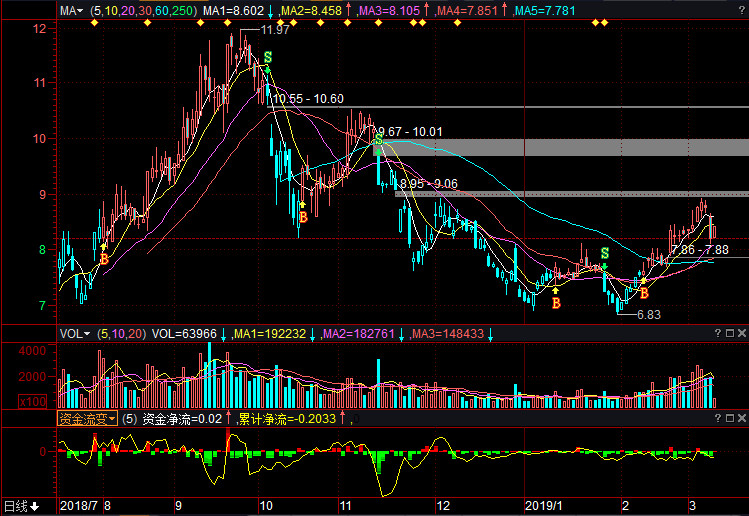Expand the VOL indicator dropdown

click(x=75, y=333)
